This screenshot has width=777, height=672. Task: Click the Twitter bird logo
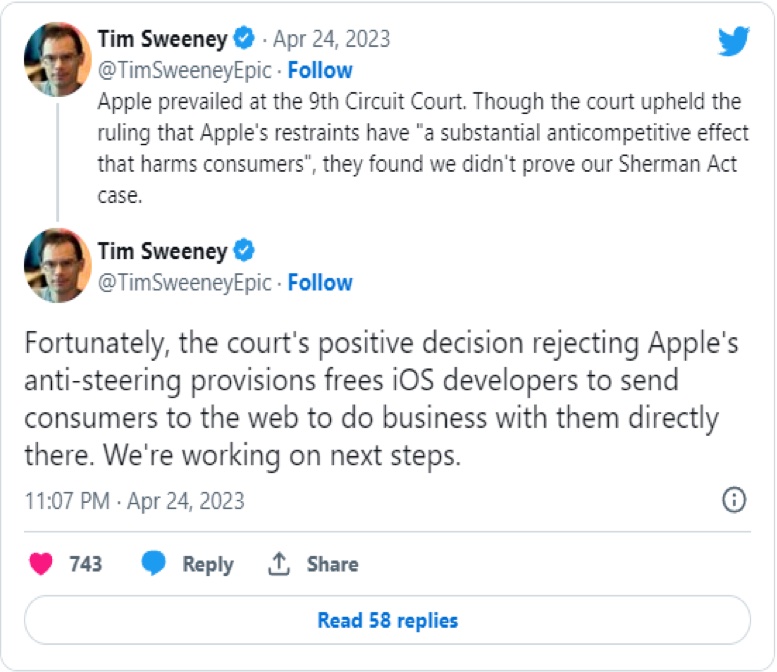pyautogui.click(x=734, y=41)
